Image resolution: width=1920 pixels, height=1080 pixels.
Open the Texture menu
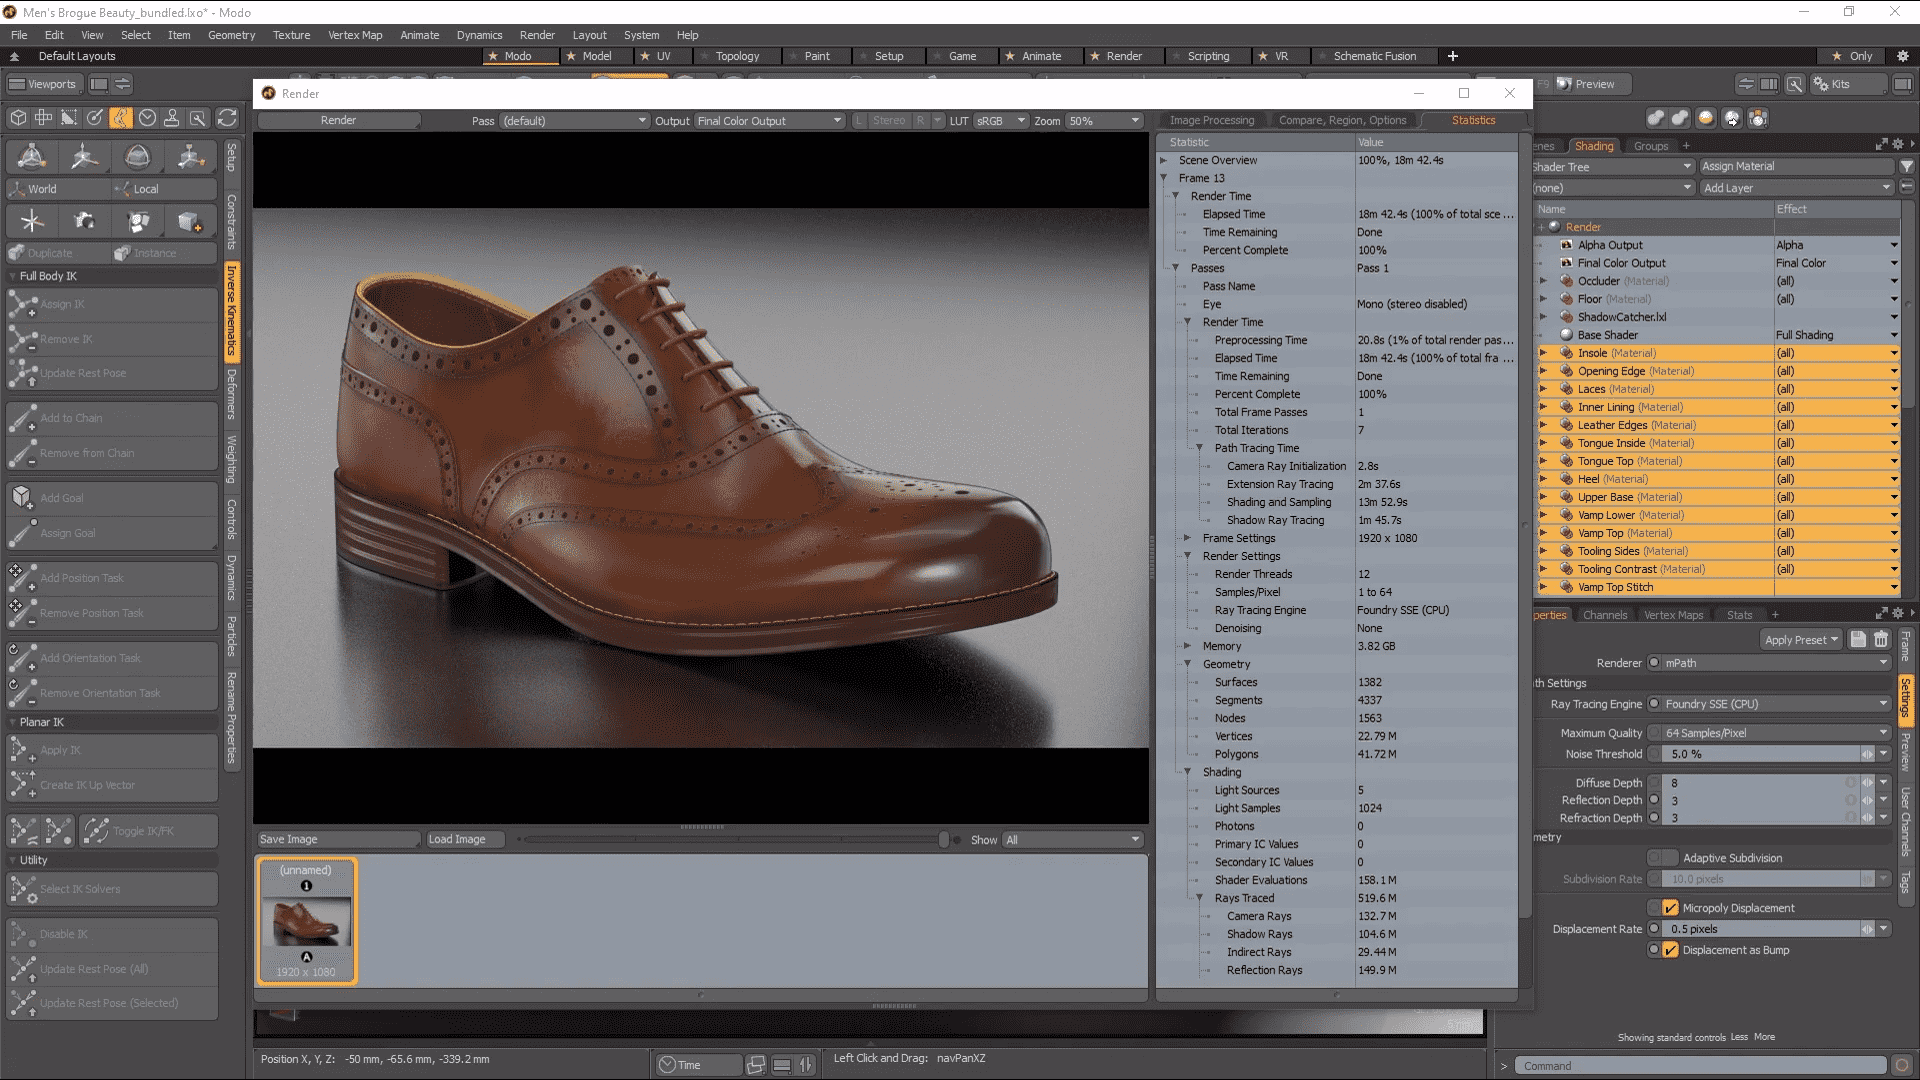tap(291, 35)
